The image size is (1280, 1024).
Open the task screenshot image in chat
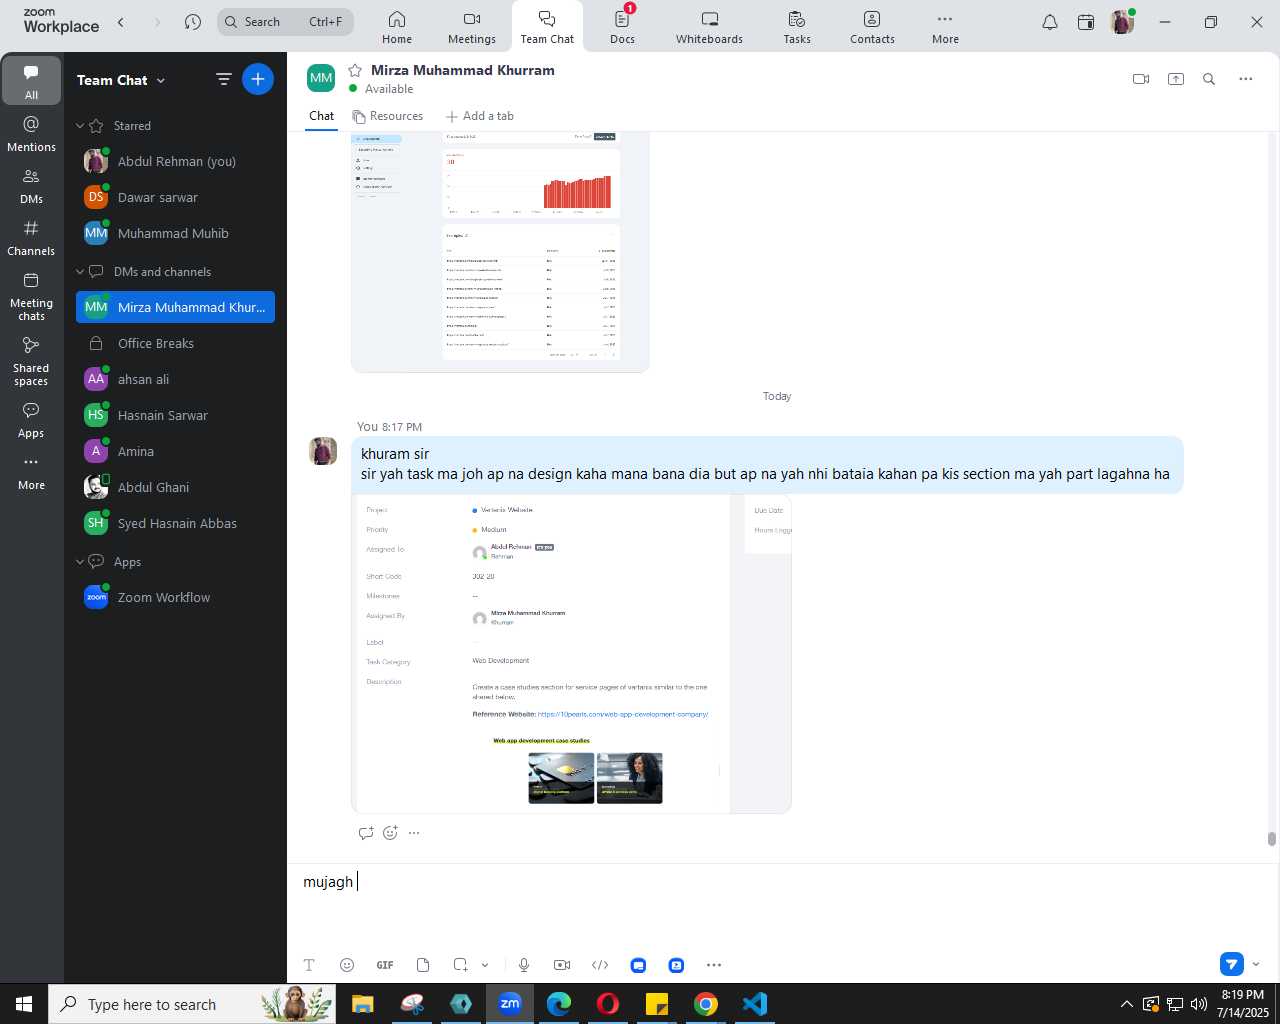coord(571,654)
